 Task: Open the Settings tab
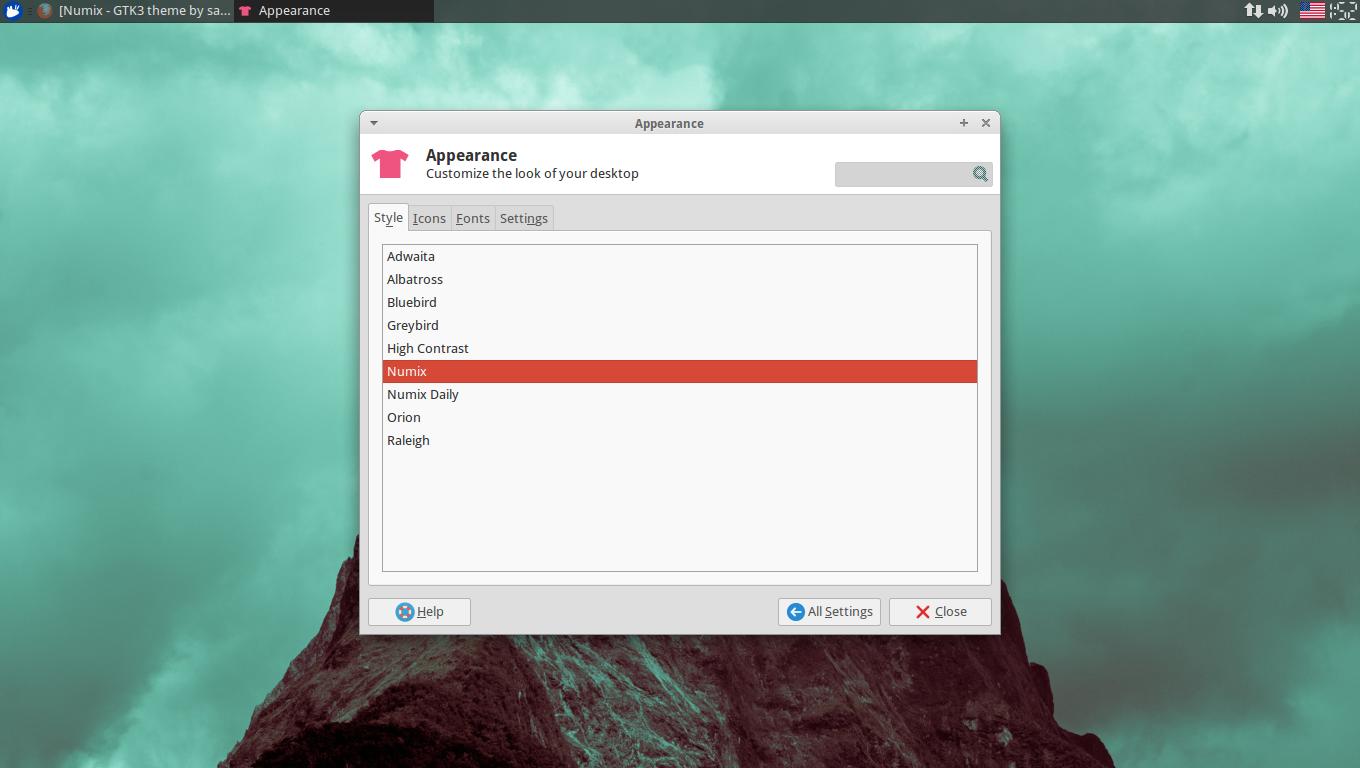click(x=524, y=218)
